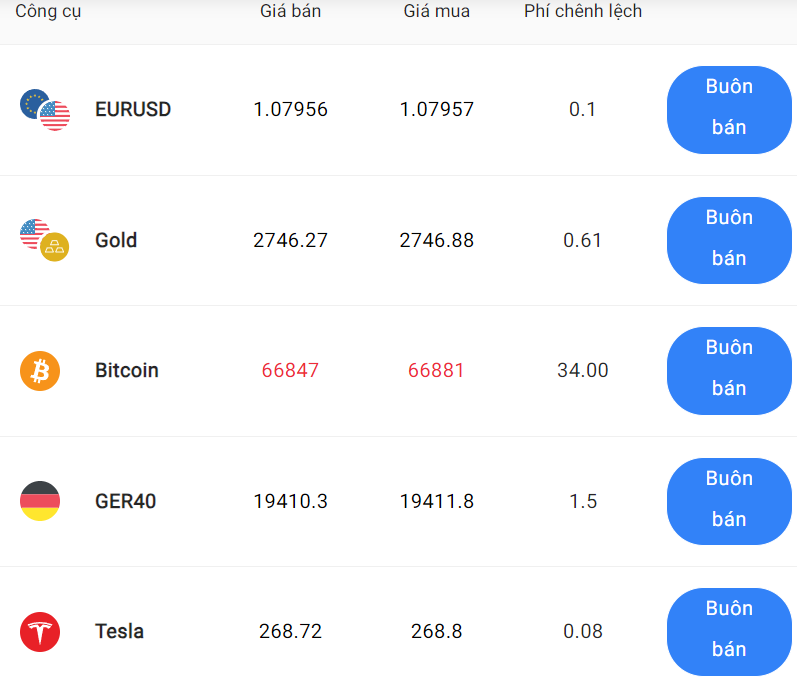797x680 pixels.
Task: Open the Buôn bán button for Bitcoin
Action: click(x=729, y=371)
